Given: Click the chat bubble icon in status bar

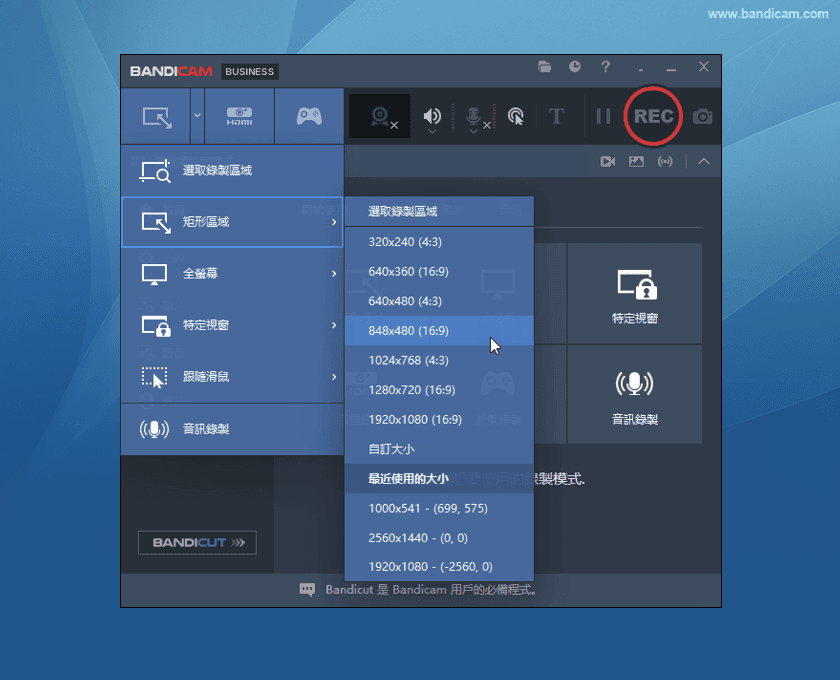Looking at the screenshot, I should [307, 590].
